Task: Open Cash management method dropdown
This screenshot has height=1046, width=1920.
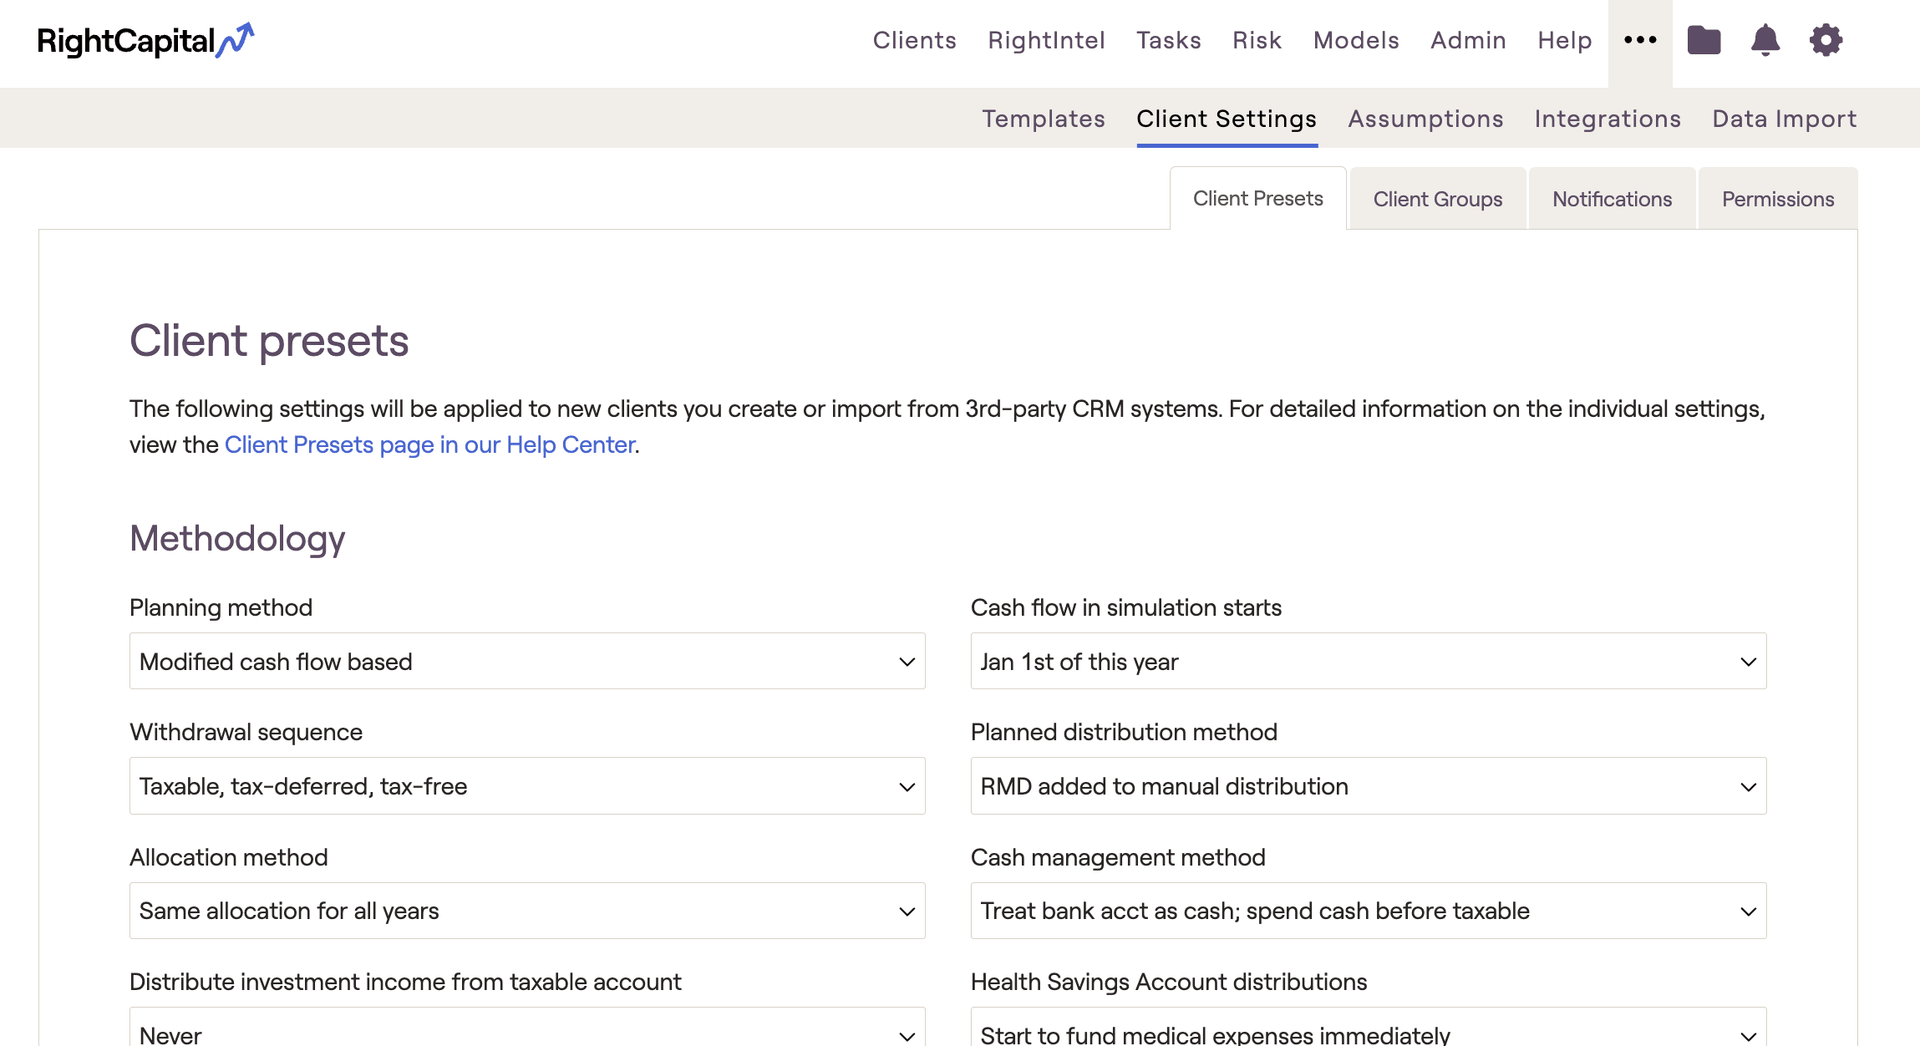Action: point(1368,911)
